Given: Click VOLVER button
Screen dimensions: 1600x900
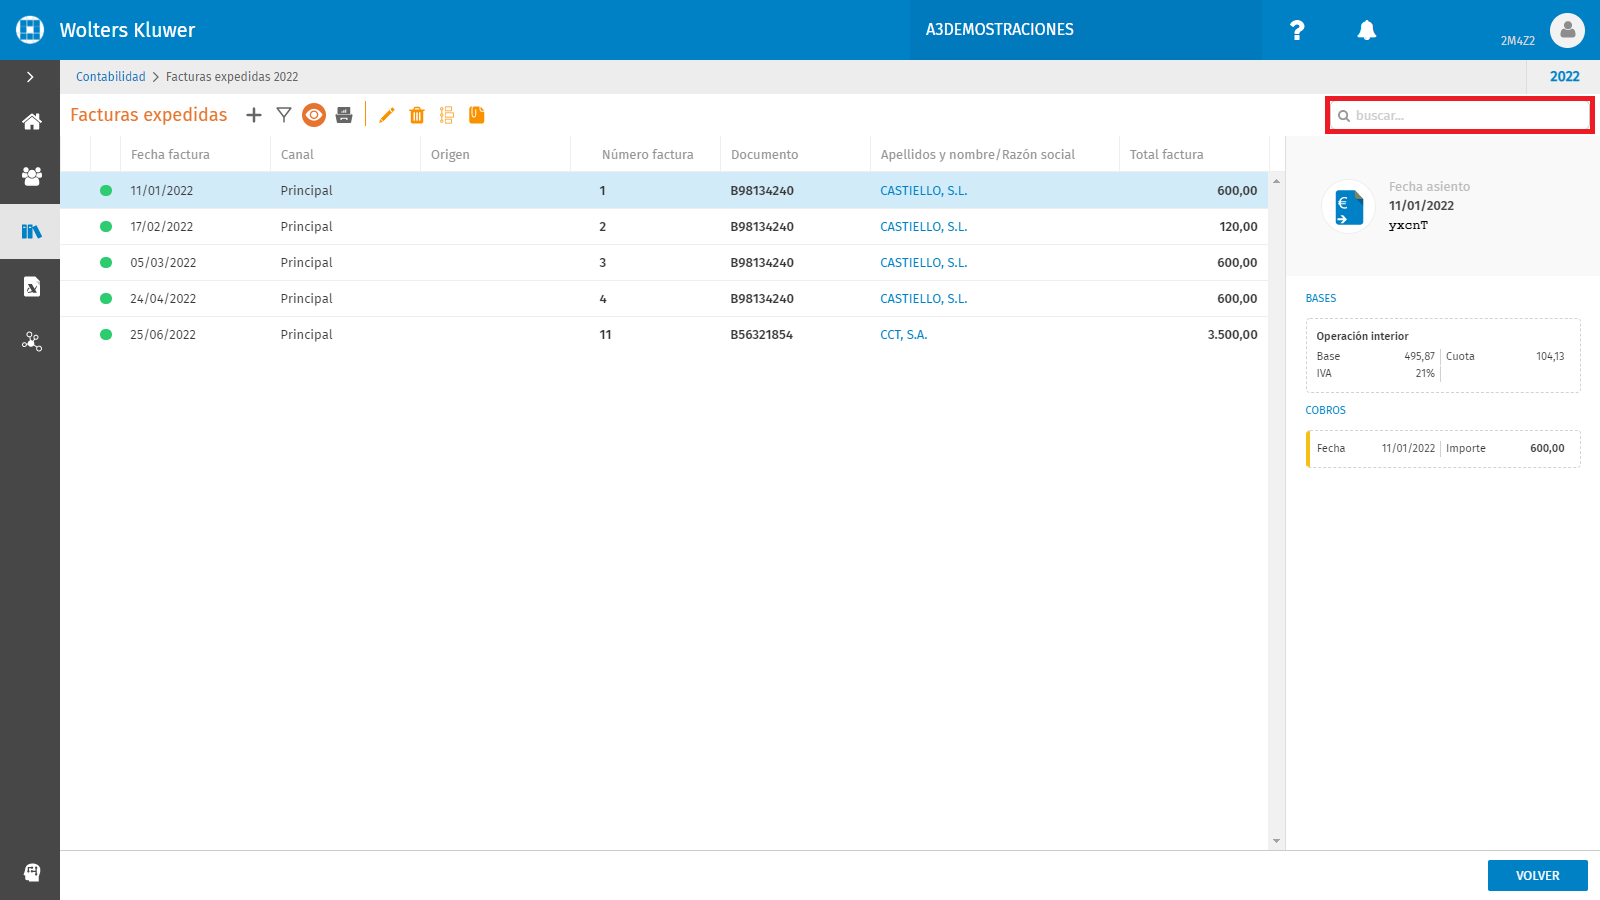Looking at the screenshot, I should (x=1538, y=875).
